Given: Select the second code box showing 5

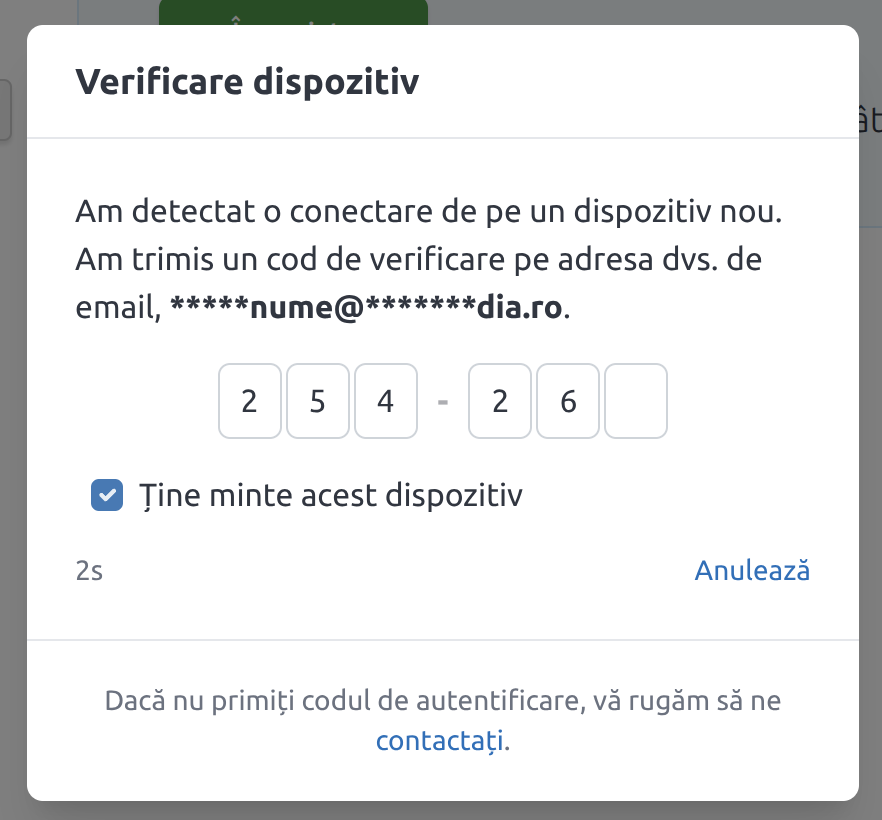Looking at the screenshot, I should point(317,401).
